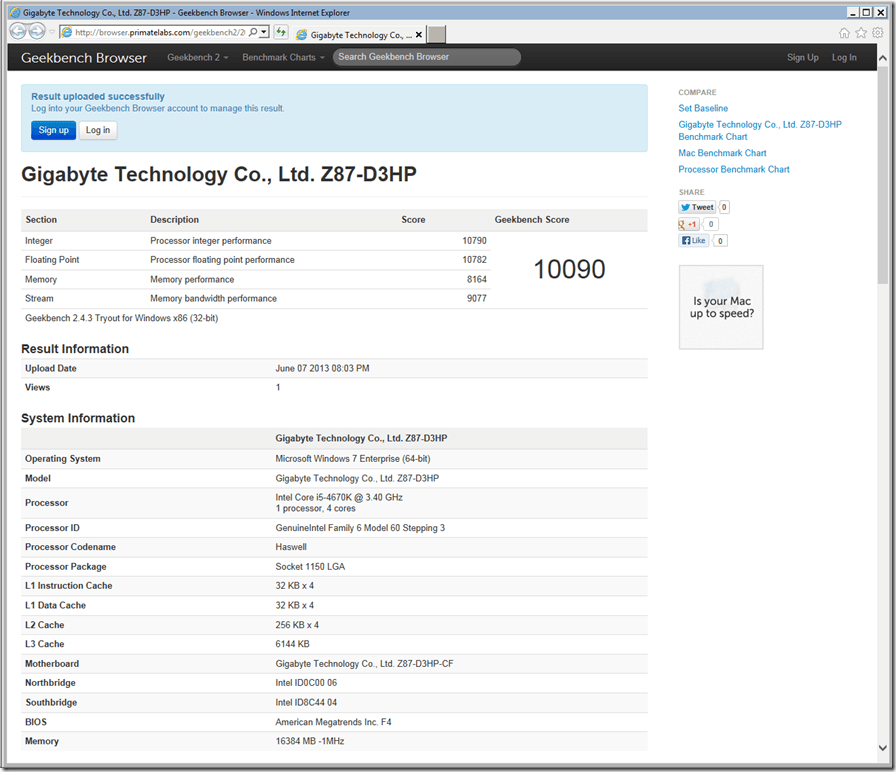Image resolution: width=896 pixels, height=772 pixels.
Task: Open the Mac Benchmark Chart link
Action: point(722,153)
